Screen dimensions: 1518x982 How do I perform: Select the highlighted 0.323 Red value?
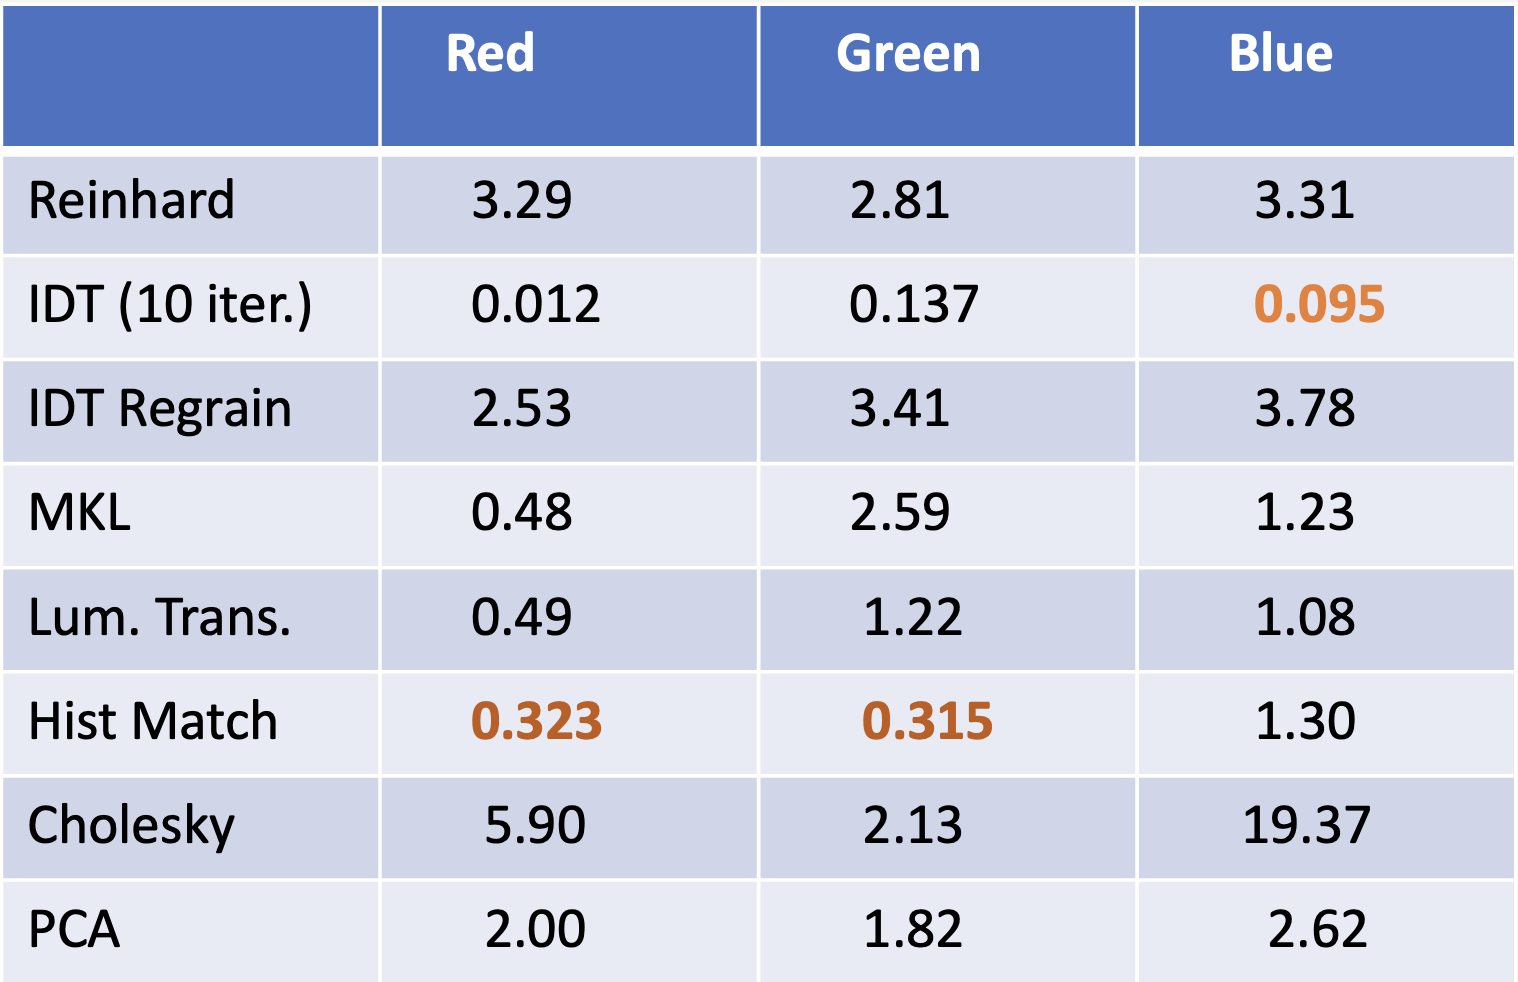(x=536, y=721)
